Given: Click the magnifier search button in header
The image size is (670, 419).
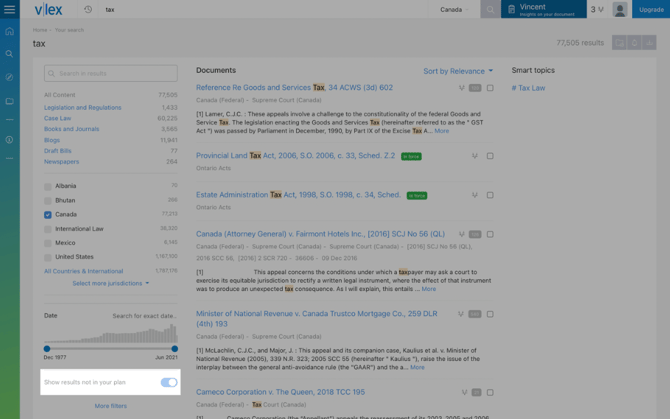Looking at the screenshot, I should (x=490, y=9).
